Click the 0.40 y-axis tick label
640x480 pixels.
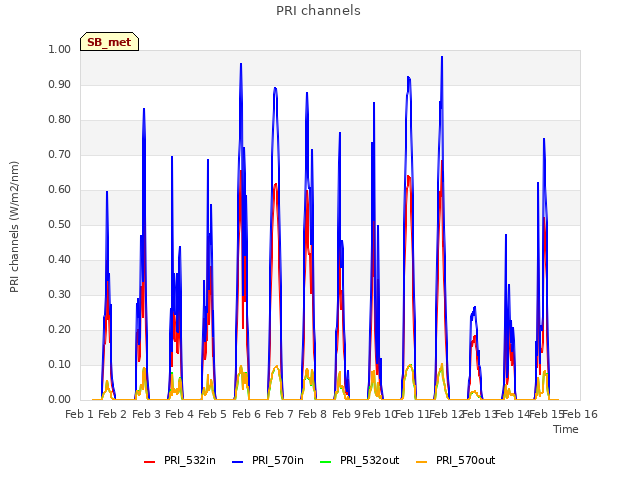[60, 260]
